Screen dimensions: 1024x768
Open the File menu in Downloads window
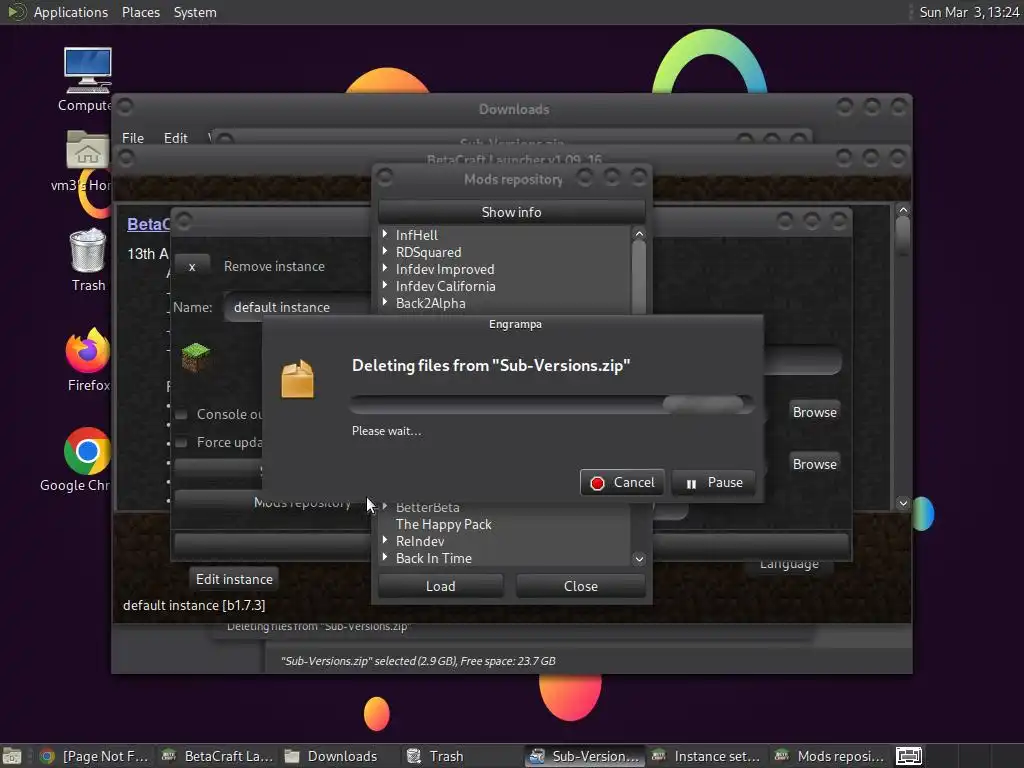click(x=133, y=138)
